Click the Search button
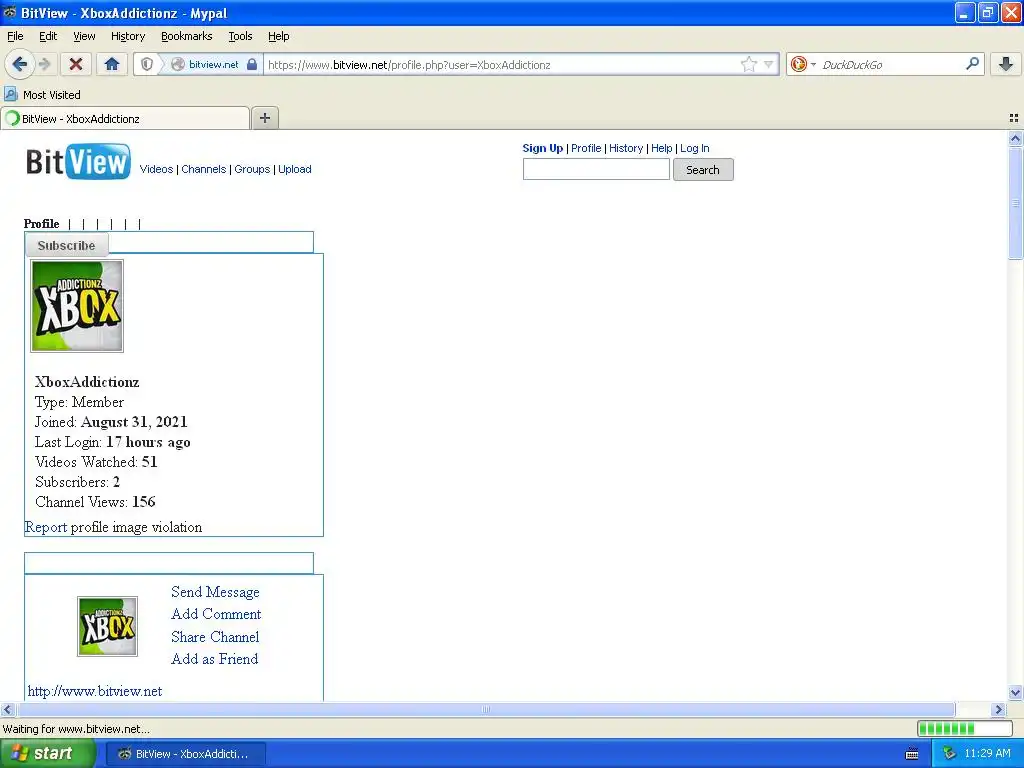 click(x=703, y=170)
